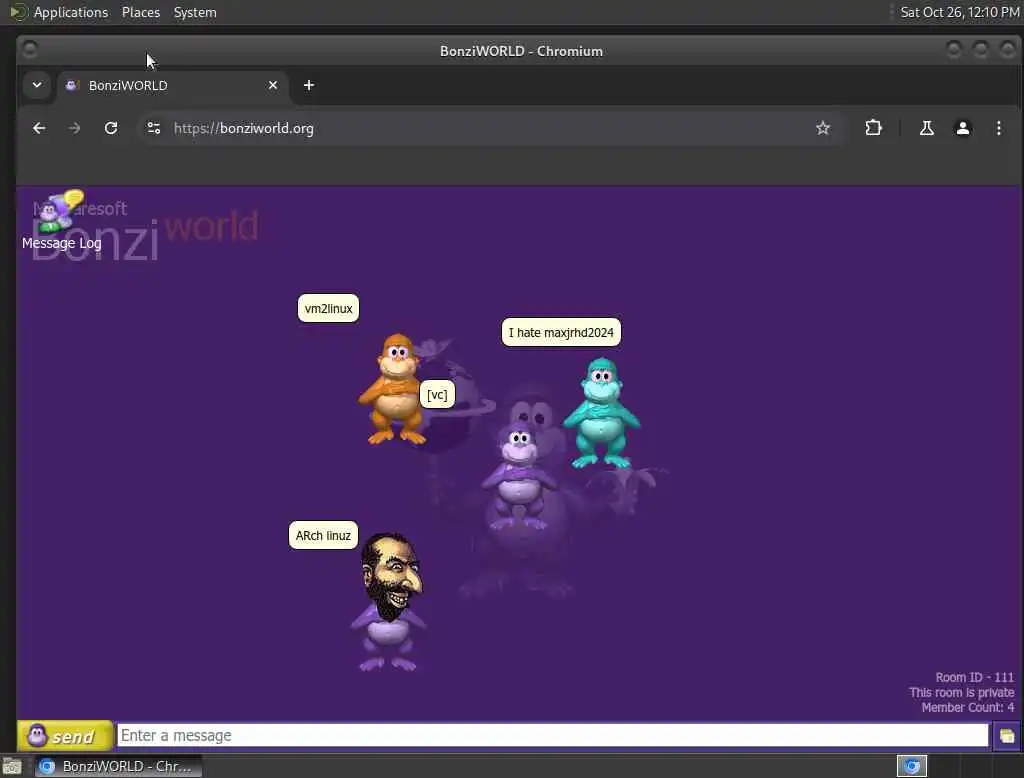Click 'This room is private' text
This screenshot has height=778, width=1024.
pyautogui.click(x=961, y=692)
